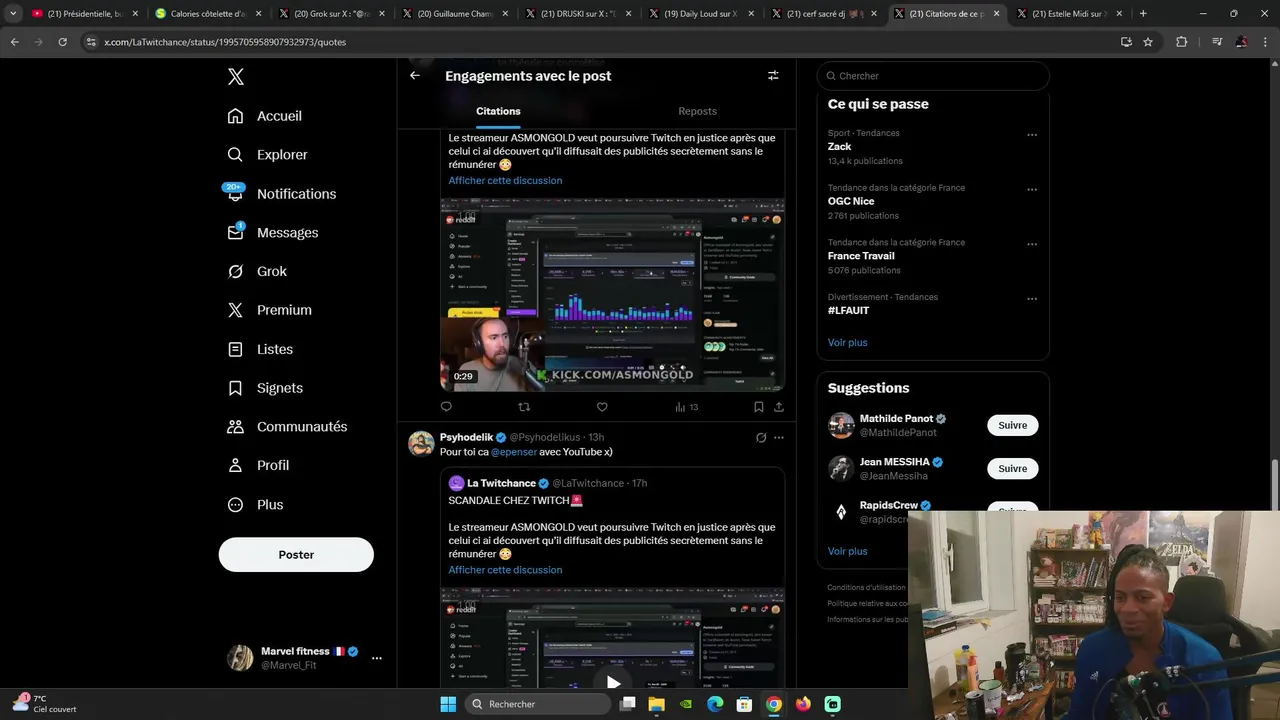Bookmark this page with star icon
Image resolution: width=1280 pixels, height=720 pixels.
(x=1148, y=42)
